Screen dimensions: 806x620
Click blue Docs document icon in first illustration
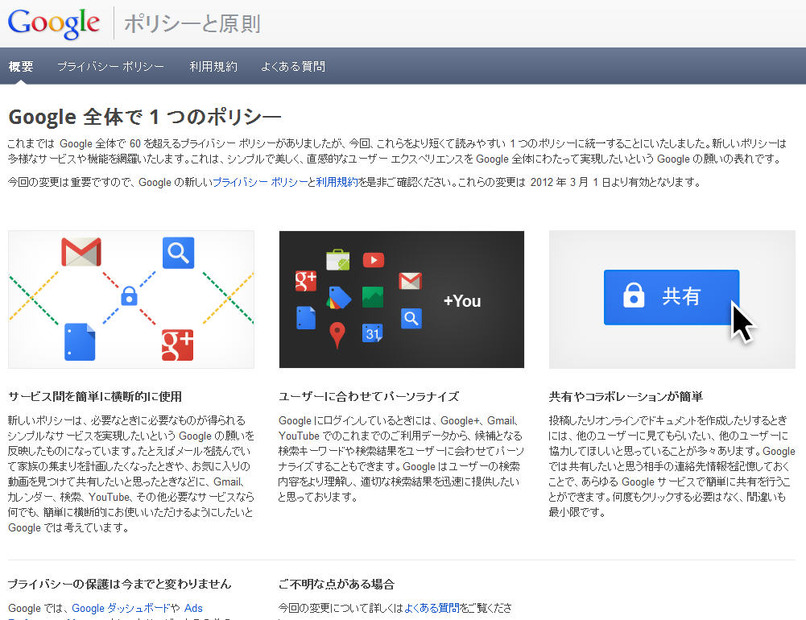coord(80,342)
